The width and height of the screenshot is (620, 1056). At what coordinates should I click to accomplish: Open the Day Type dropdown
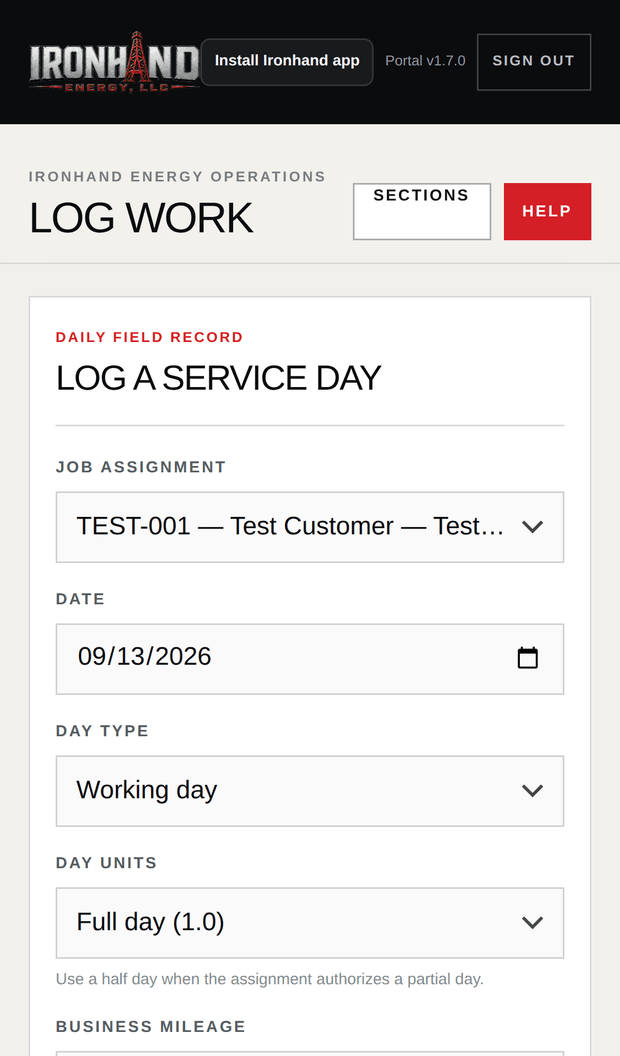(x=310, y=791)
